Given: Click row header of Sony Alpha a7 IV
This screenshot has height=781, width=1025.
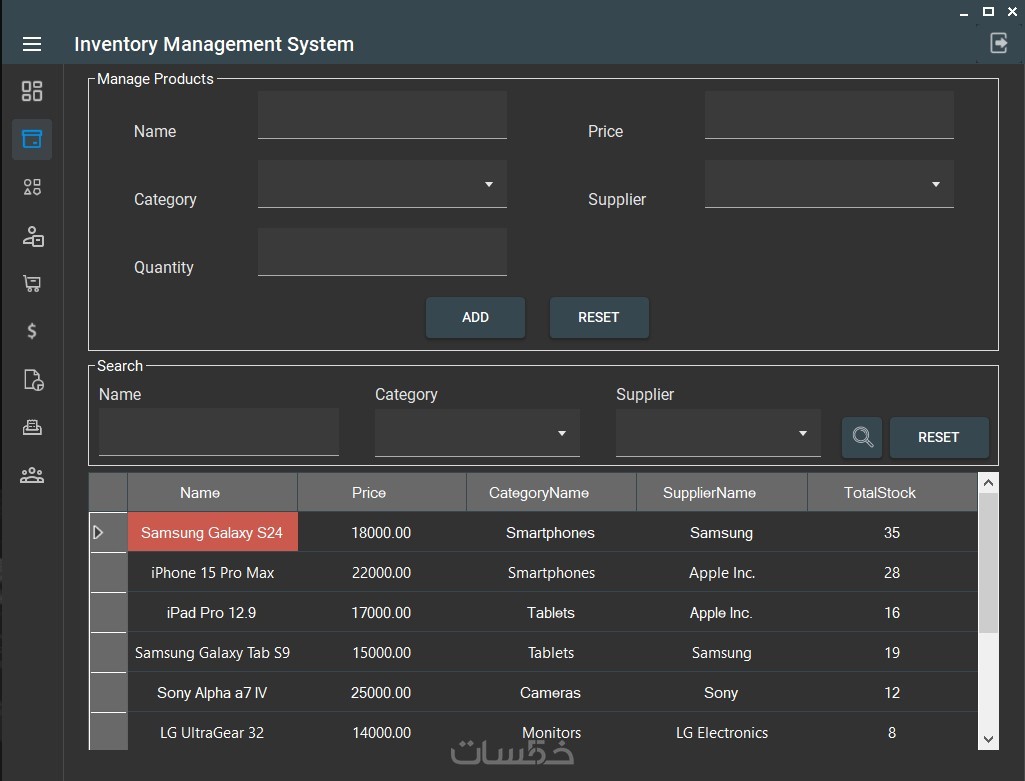Looking at the screenshot, I should click(x=109, y=692).
